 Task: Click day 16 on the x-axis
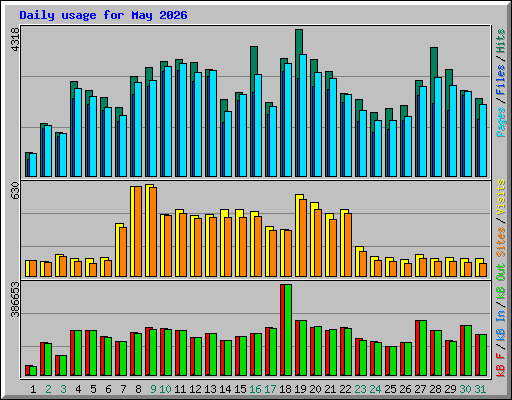click(255, 389)
